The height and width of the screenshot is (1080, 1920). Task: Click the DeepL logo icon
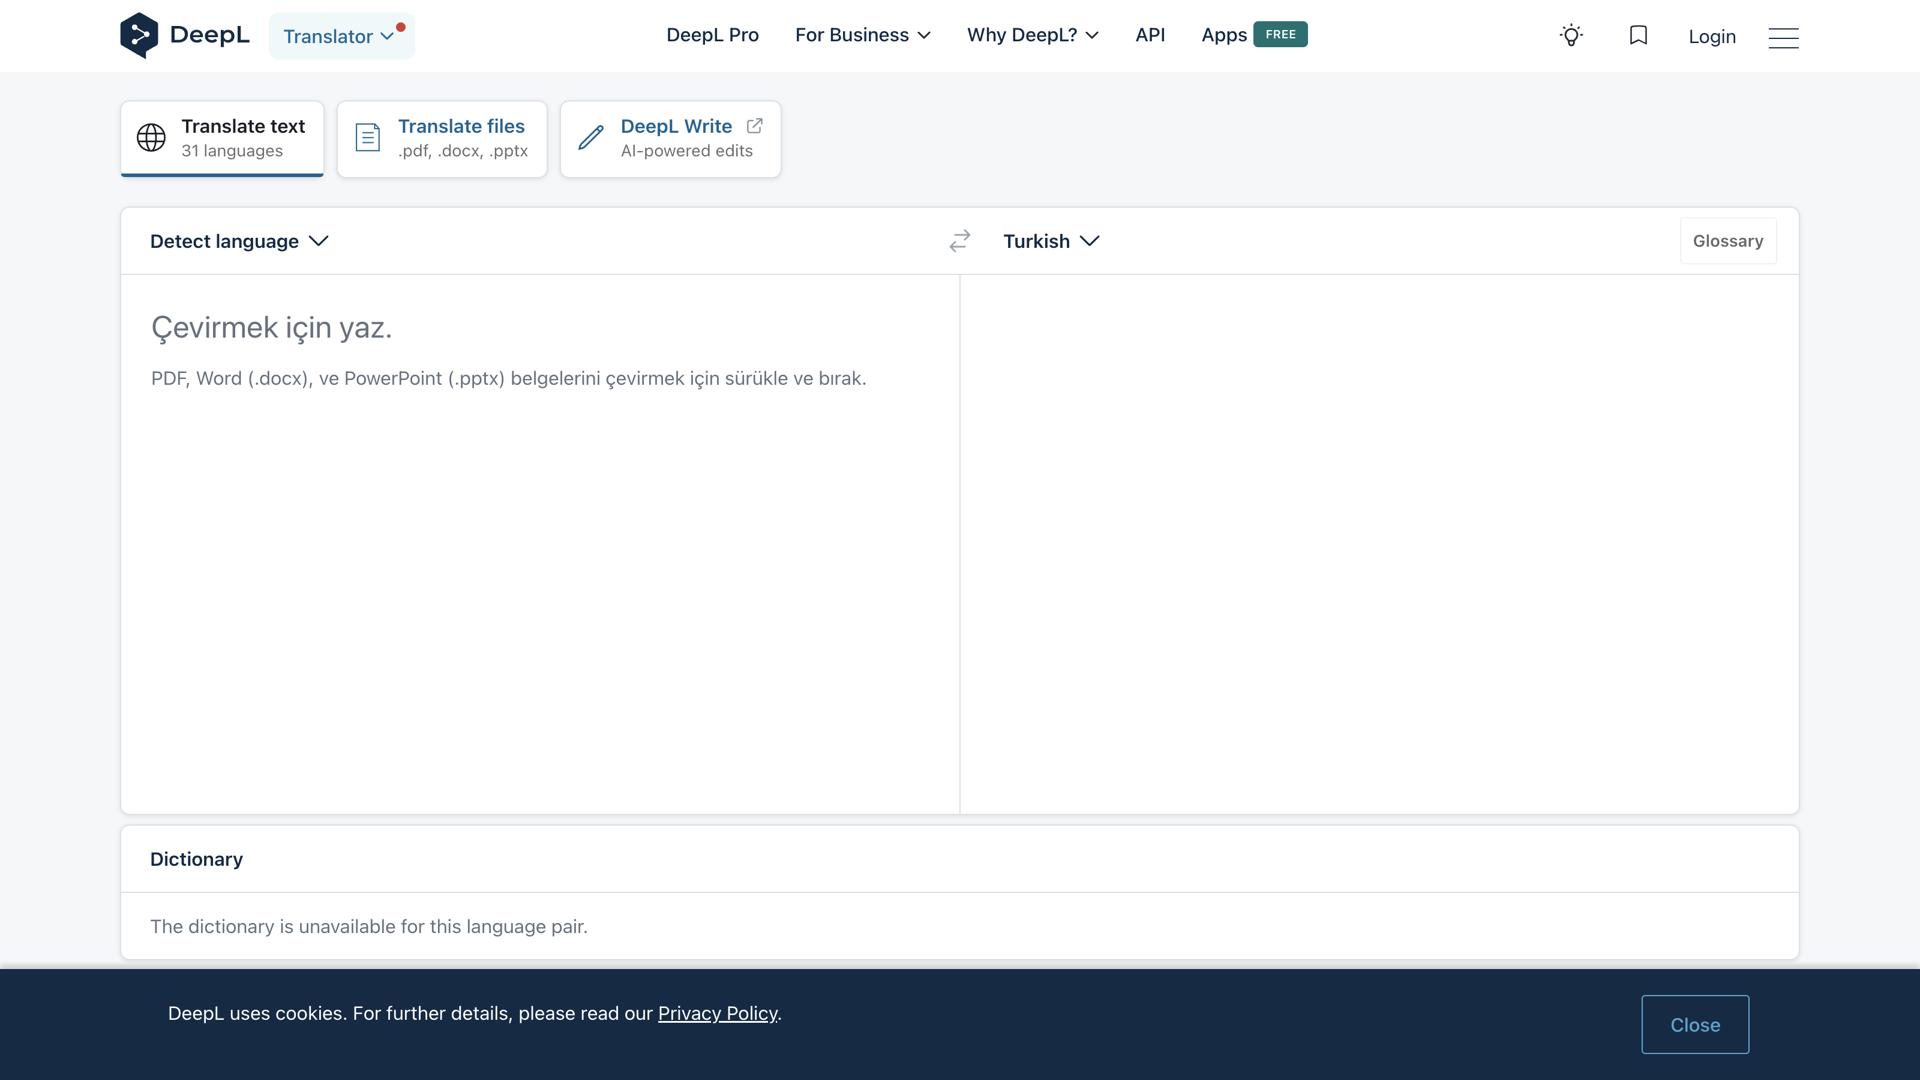[139, 34]
